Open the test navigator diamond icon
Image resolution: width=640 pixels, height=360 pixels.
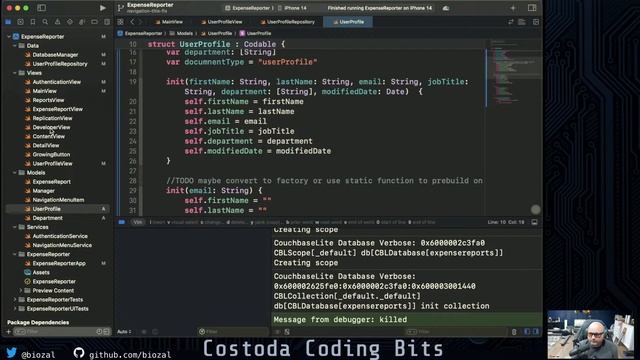[x=69, y=22]
